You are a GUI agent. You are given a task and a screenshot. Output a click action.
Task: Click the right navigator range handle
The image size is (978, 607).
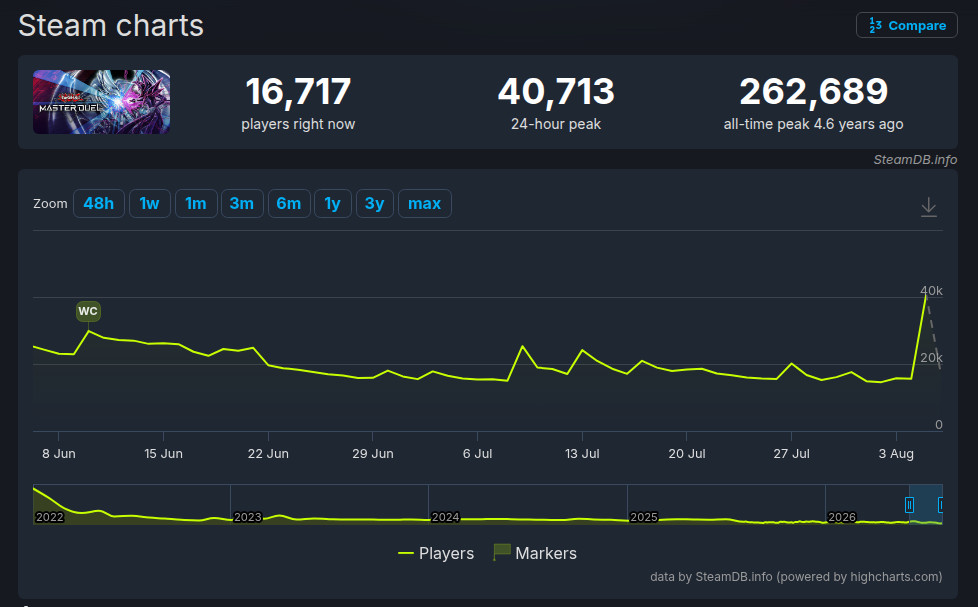point(941,505)
